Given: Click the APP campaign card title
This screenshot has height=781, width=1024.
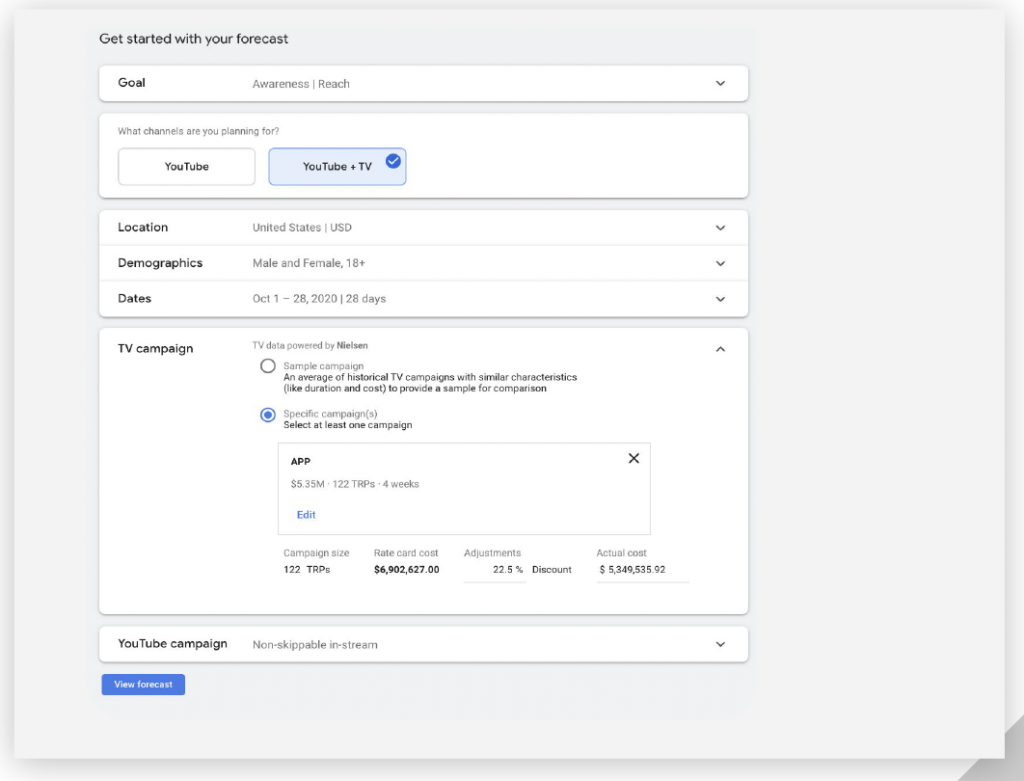Looking at the screenshot, I should (x=300, y=462).
